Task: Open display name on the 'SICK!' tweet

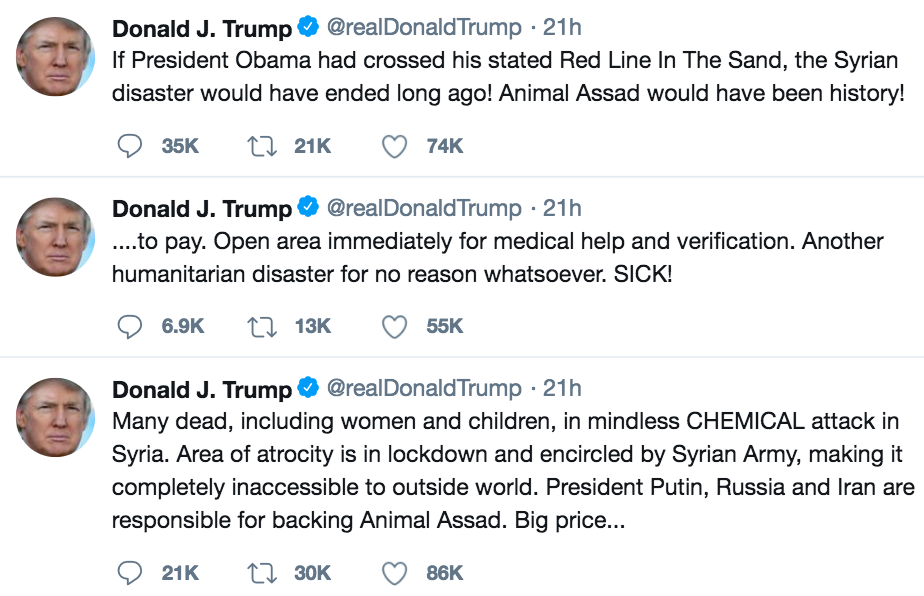Action: click(202, 208)
